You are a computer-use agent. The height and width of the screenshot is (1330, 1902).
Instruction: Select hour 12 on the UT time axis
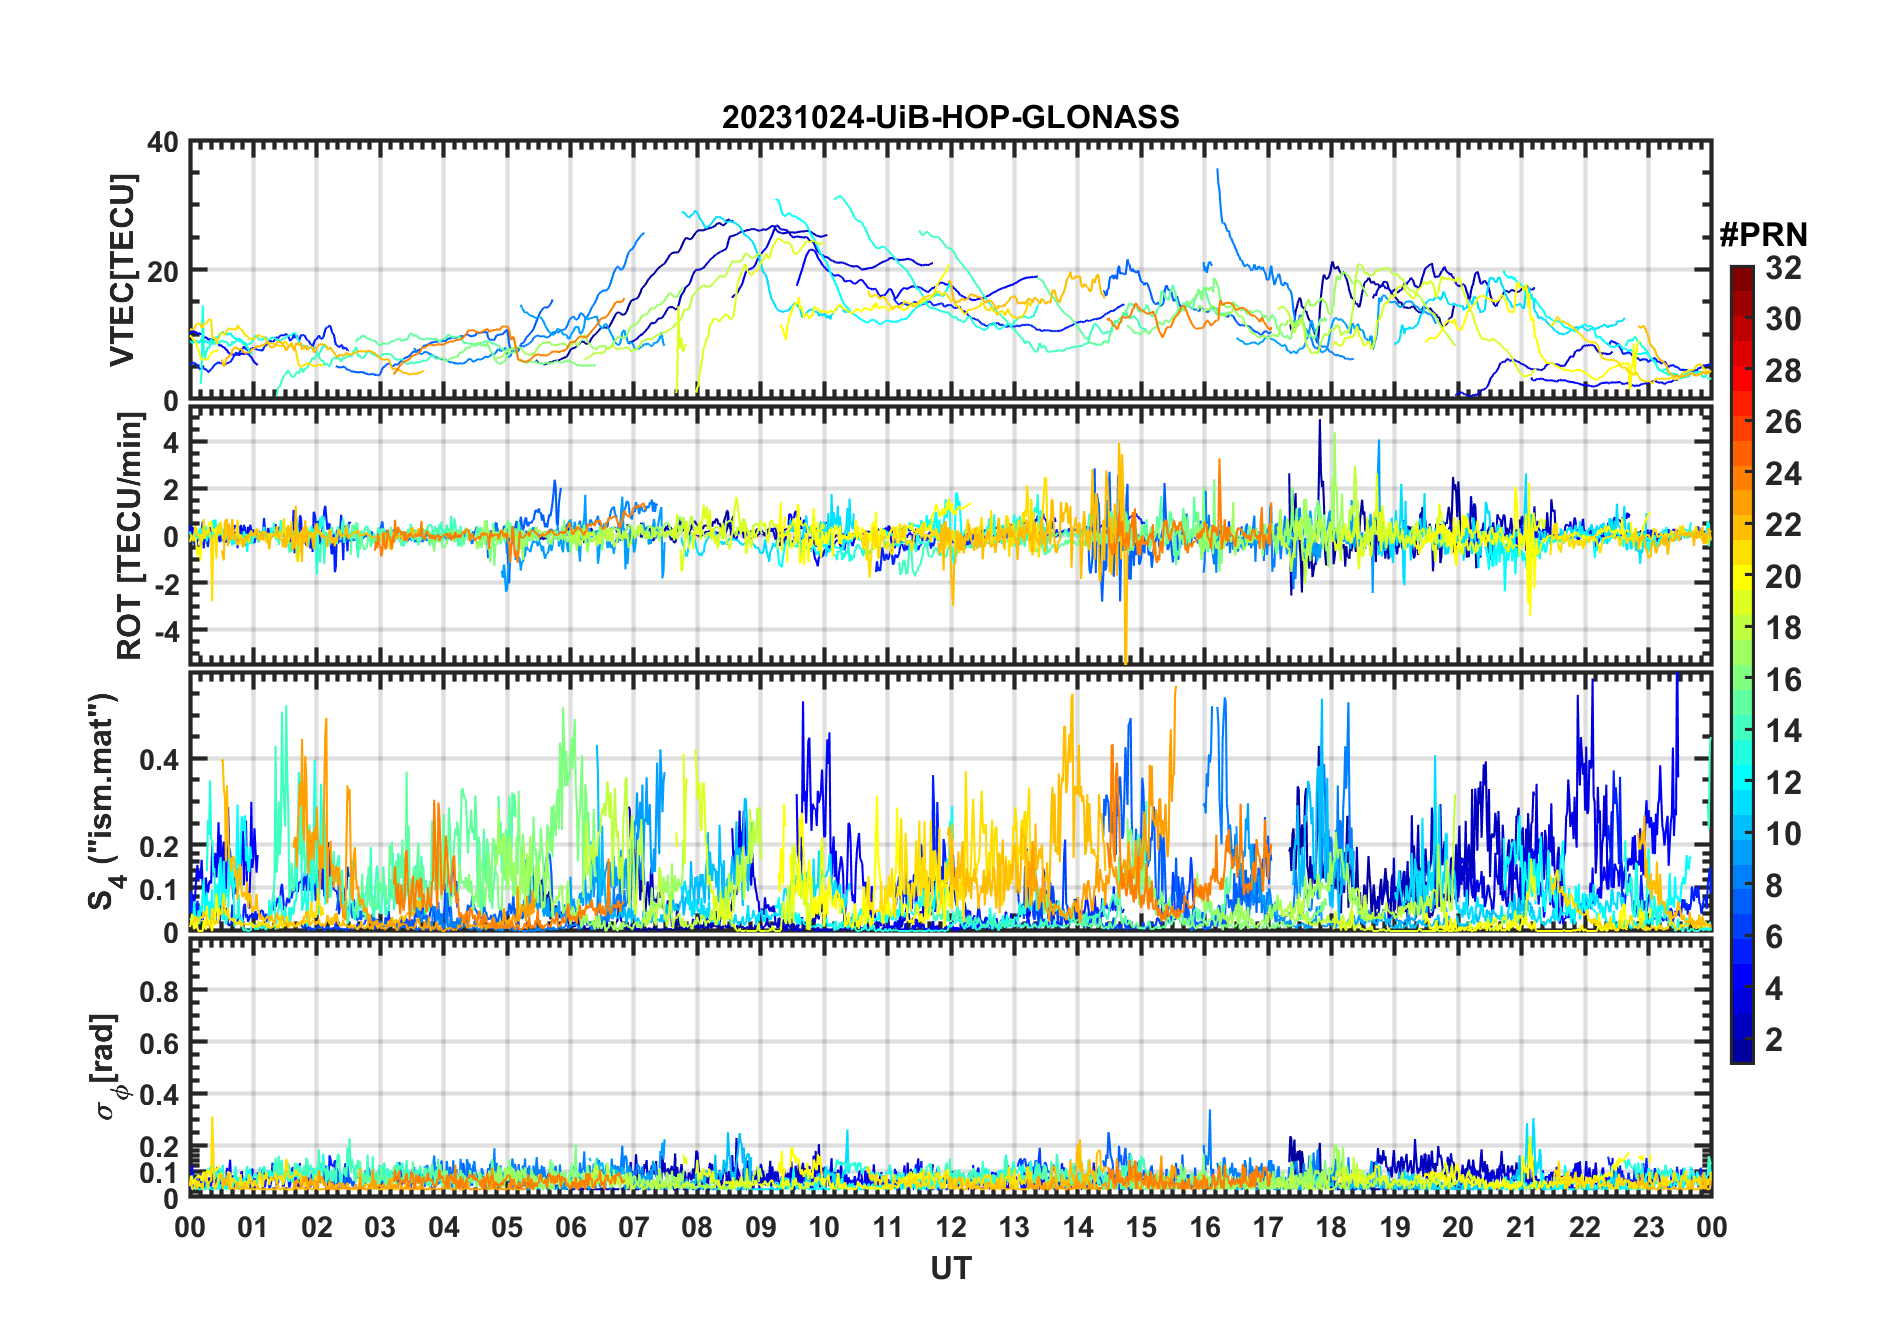click(x=951, y=1227)
